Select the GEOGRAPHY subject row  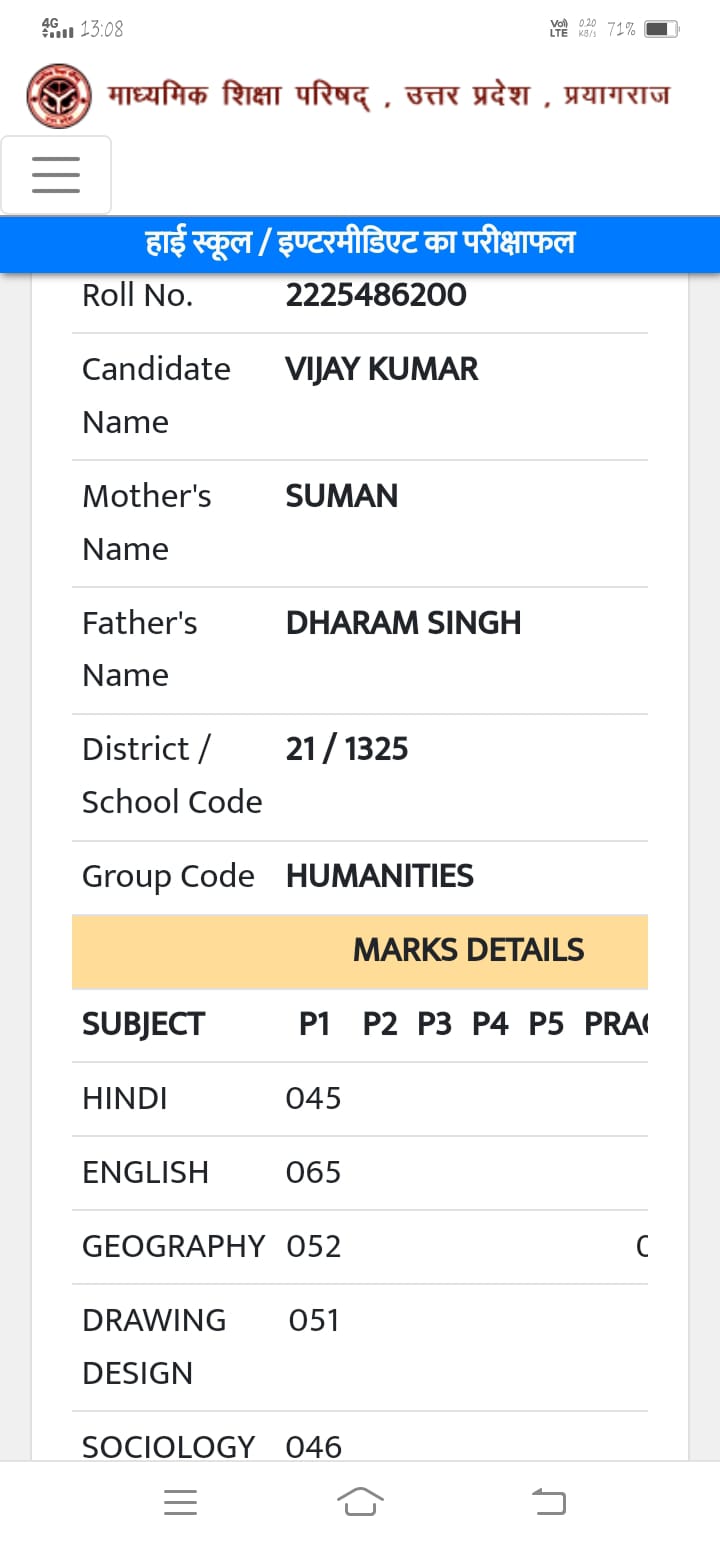[360, 1247]
